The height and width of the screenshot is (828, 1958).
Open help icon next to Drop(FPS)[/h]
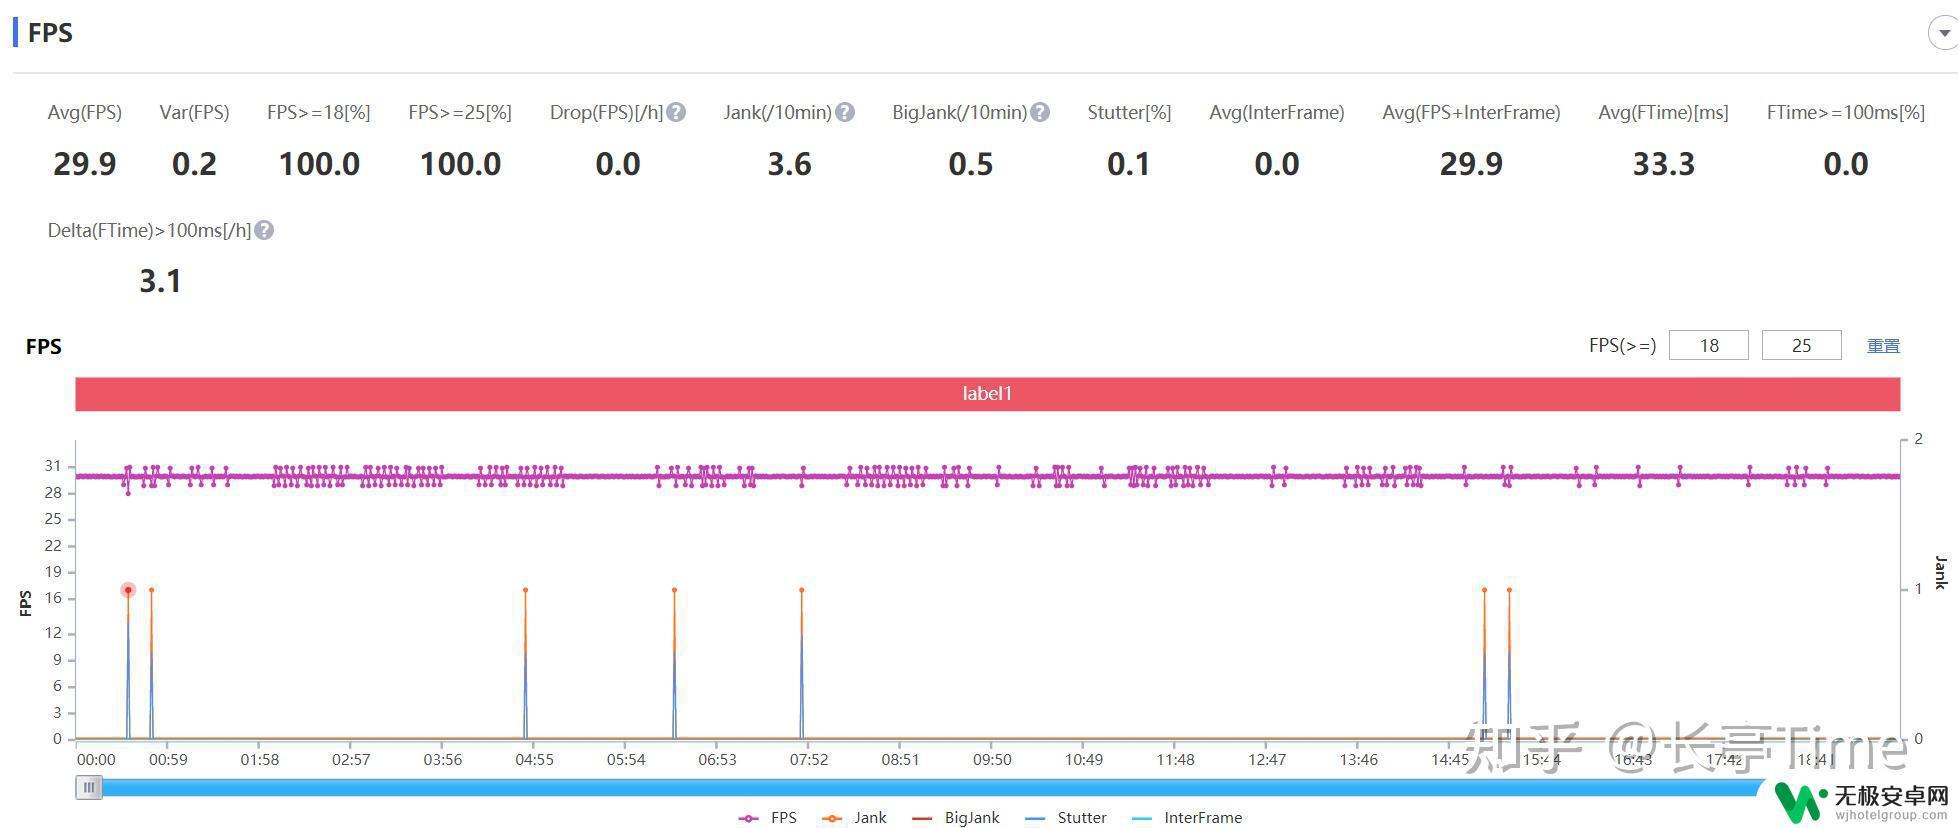point(676,113)
